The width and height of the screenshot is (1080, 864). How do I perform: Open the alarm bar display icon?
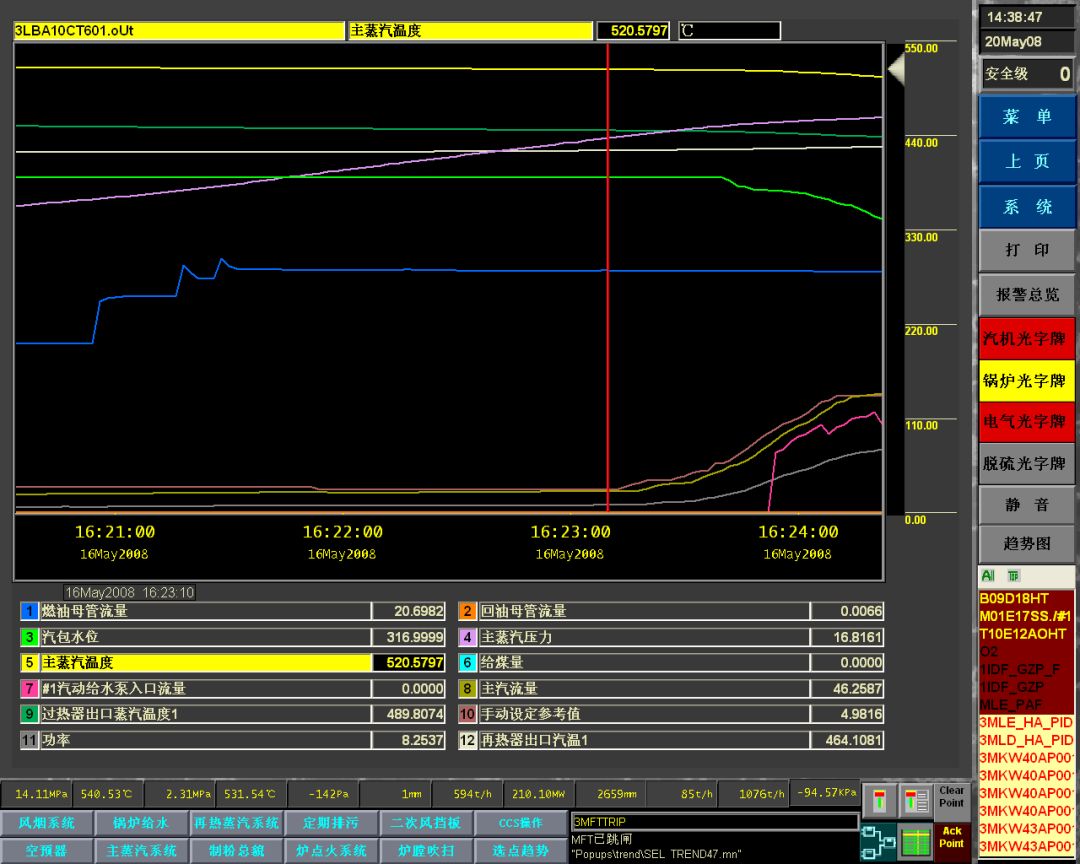(879, 801)
